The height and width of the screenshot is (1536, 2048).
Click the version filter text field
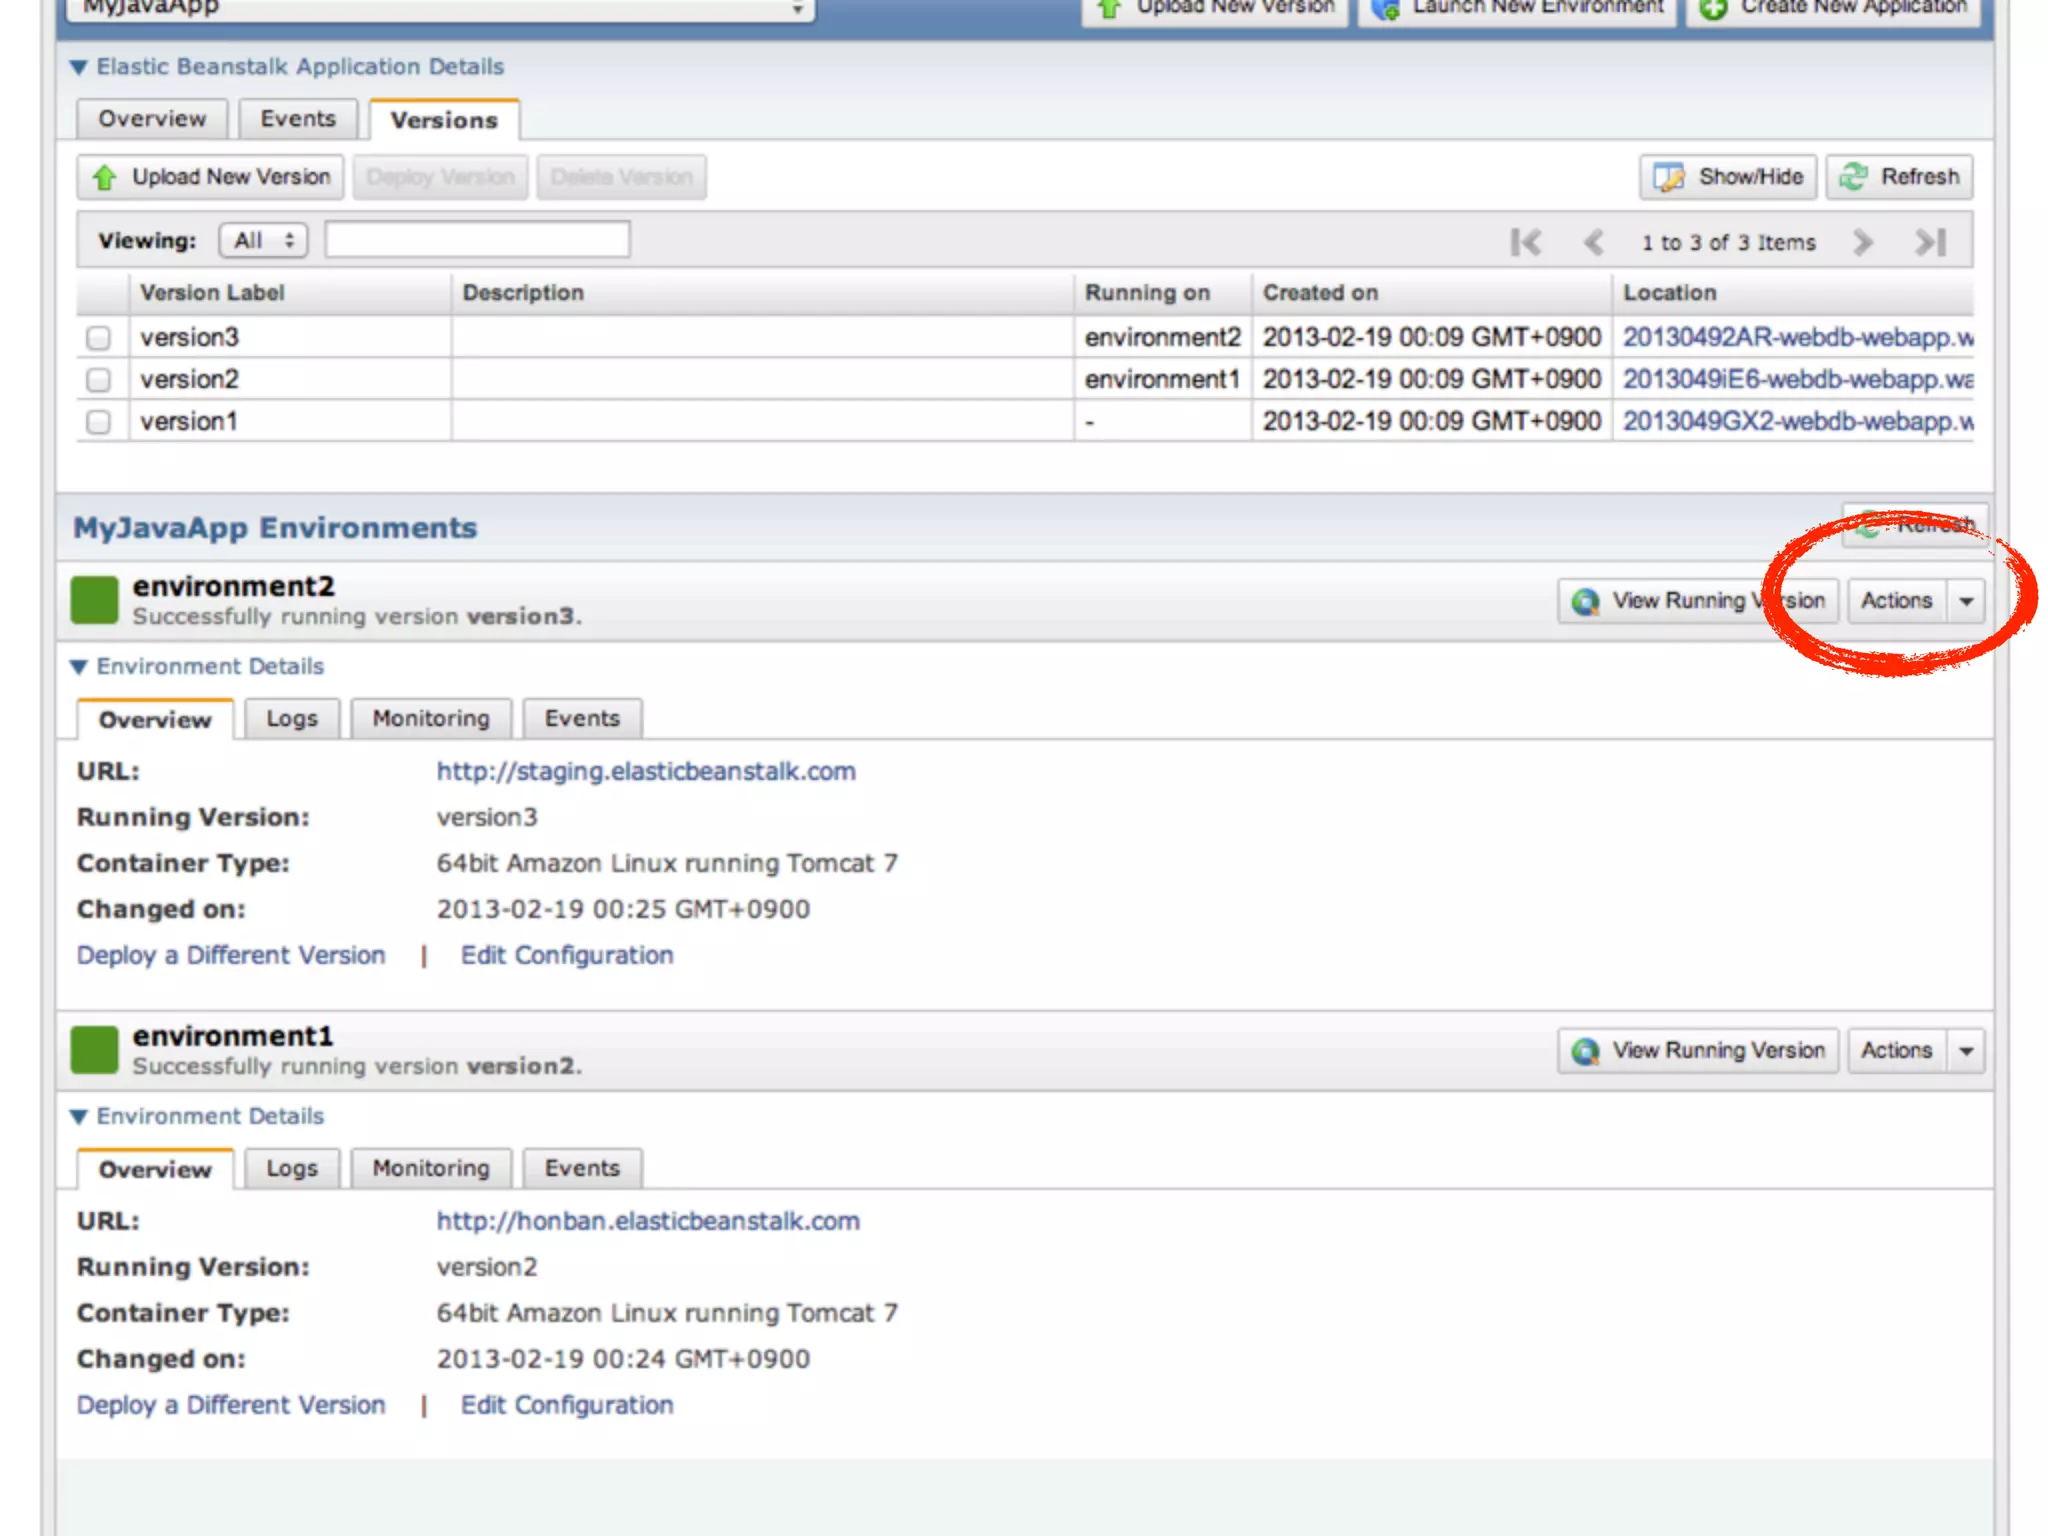point(477,240)
